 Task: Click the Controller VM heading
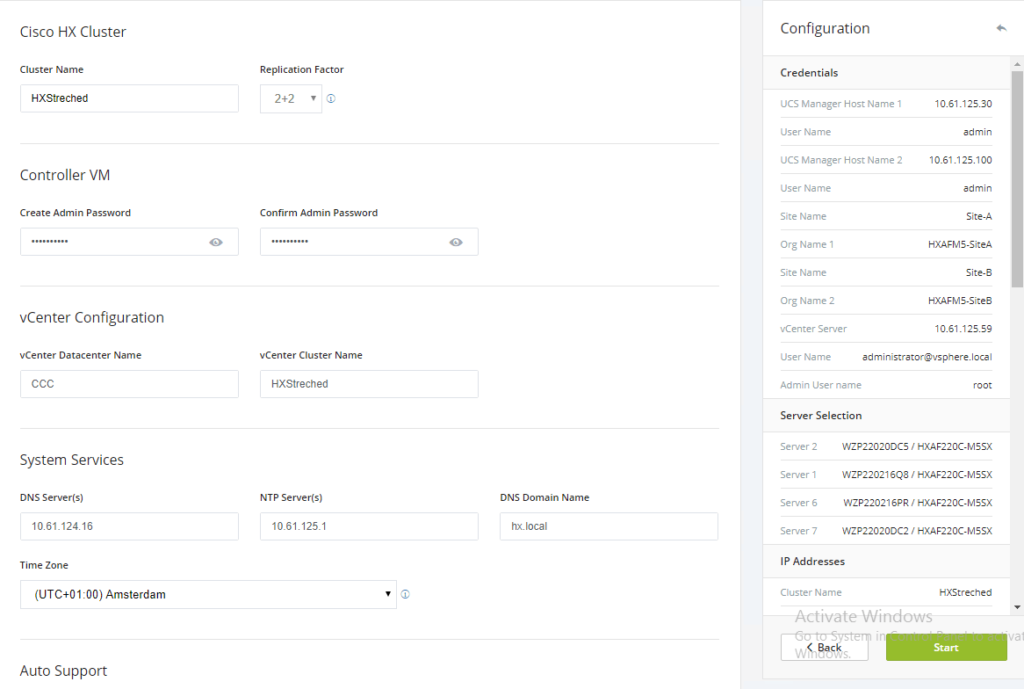[x=65, y=175]
